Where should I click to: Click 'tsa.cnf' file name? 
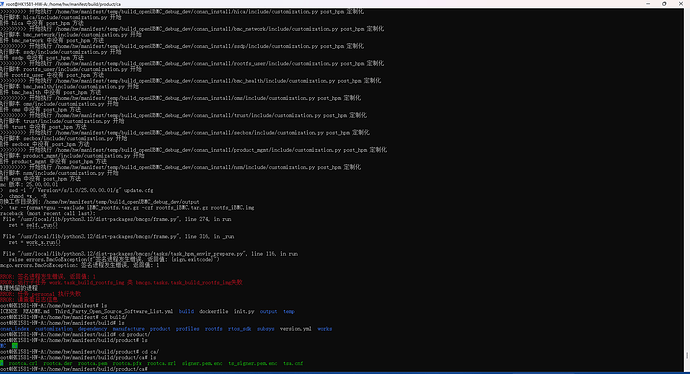tap(293, 363)
